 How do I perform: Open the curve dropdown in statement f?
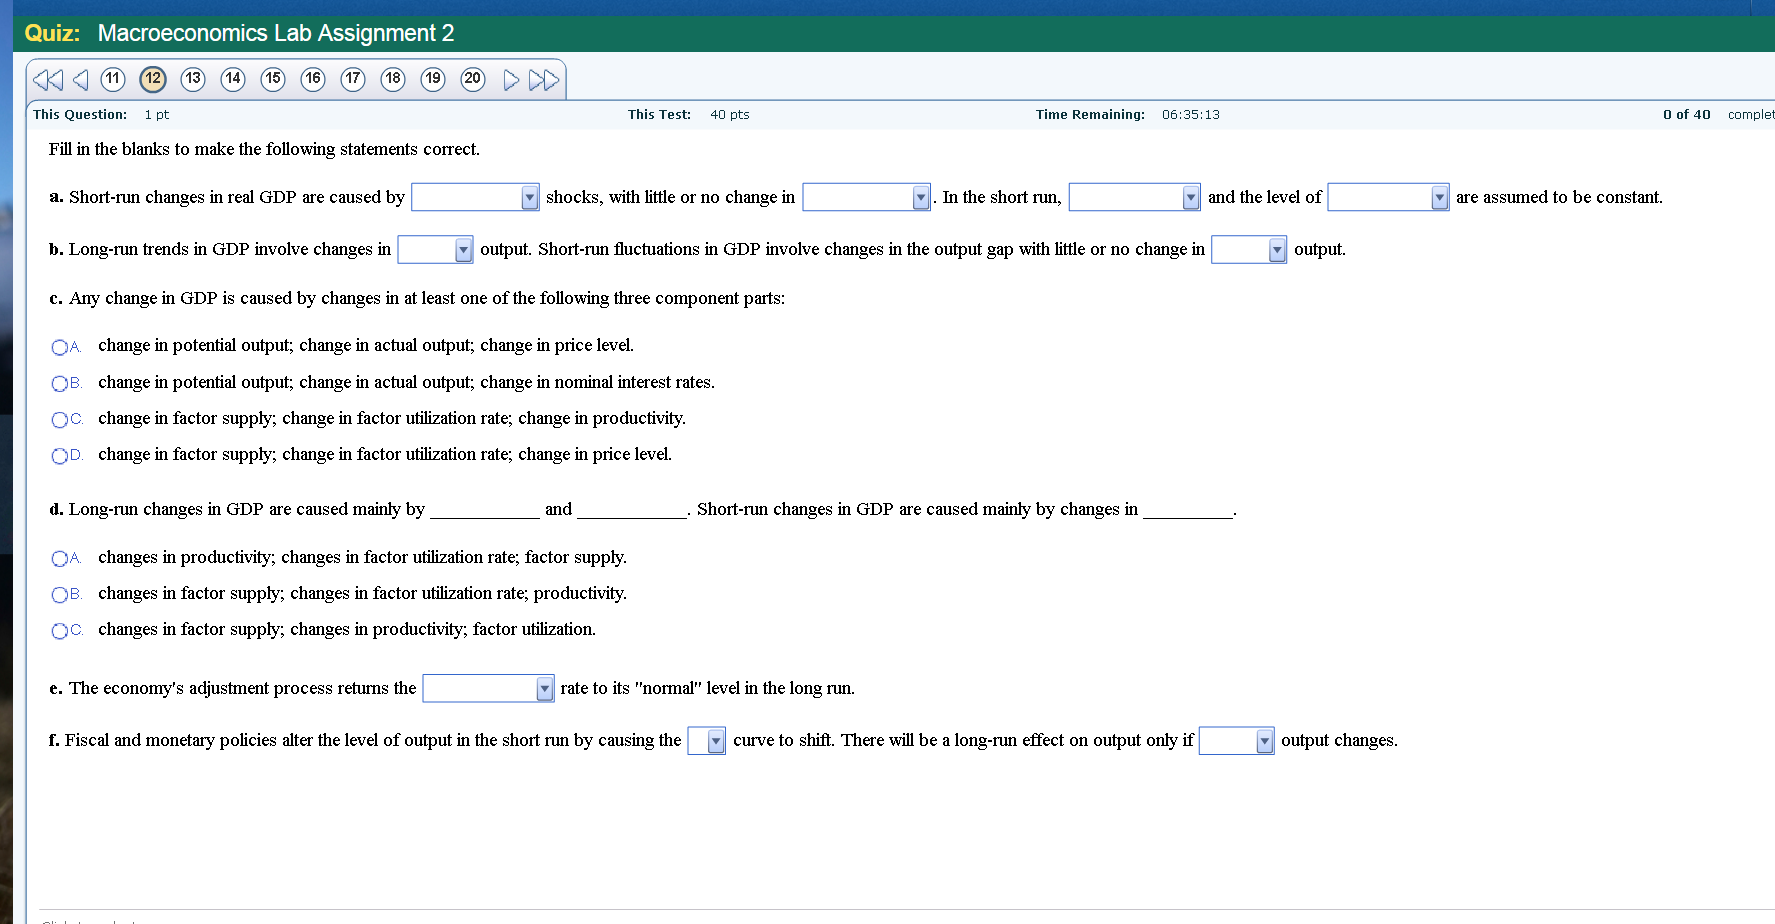point(715,740)
